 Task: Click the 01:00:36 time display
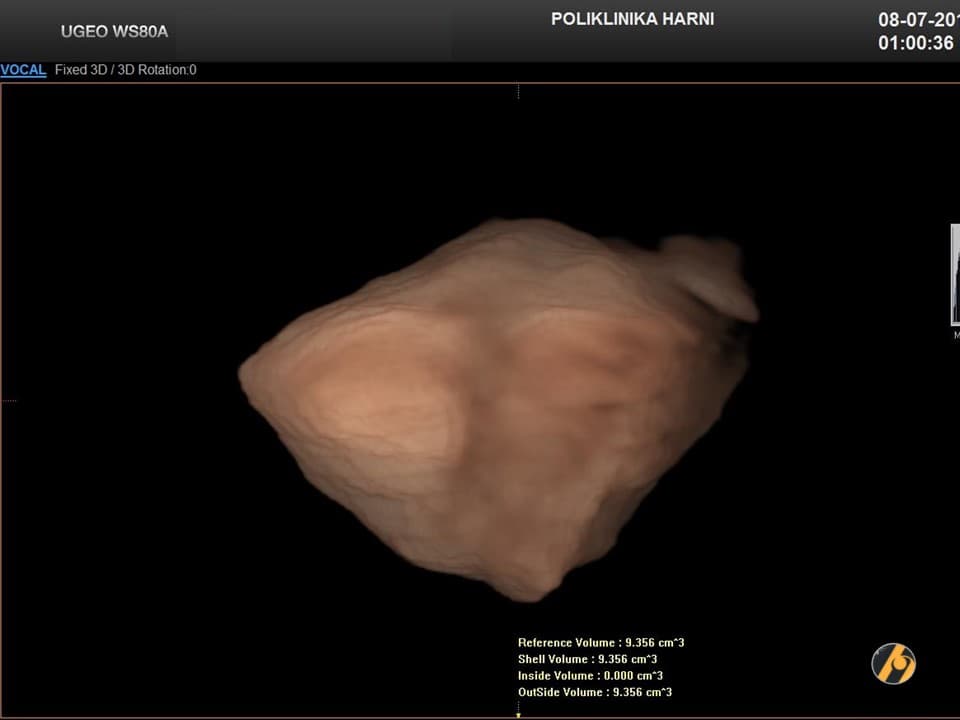click(x=915, y=44)
